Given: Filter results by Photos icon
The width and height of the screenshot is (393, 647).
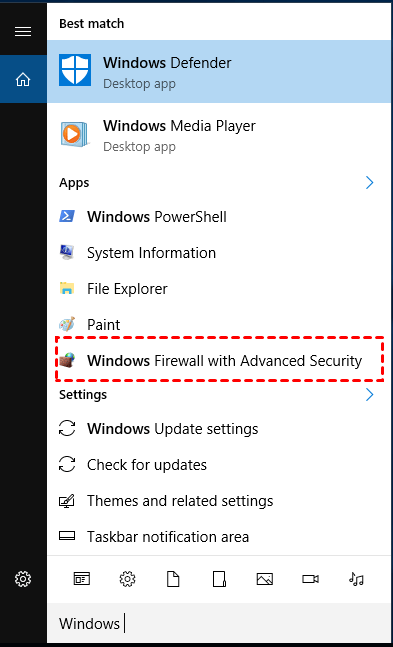Looking at the screenshot, I should [265, 579].
